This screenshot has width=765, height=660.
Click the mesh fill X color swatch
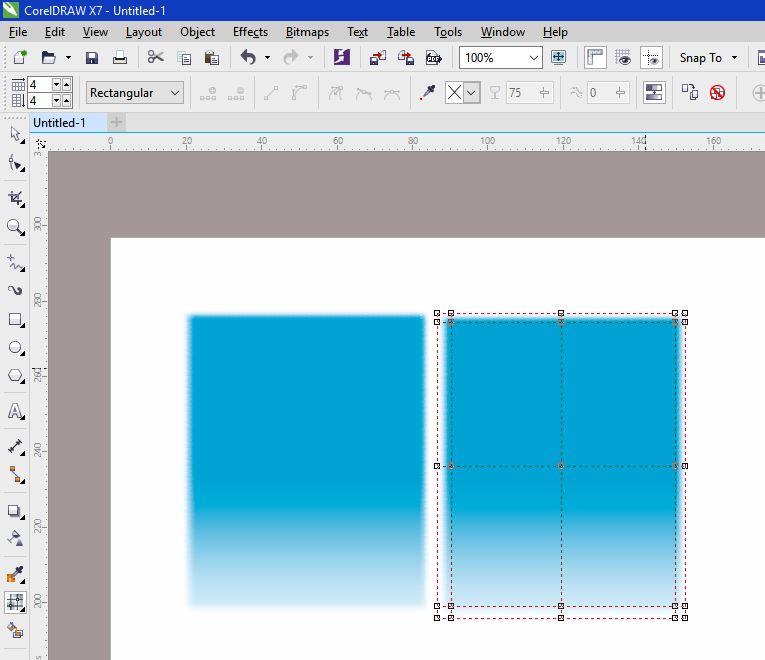pyautogui.click(x=454, y=93)
